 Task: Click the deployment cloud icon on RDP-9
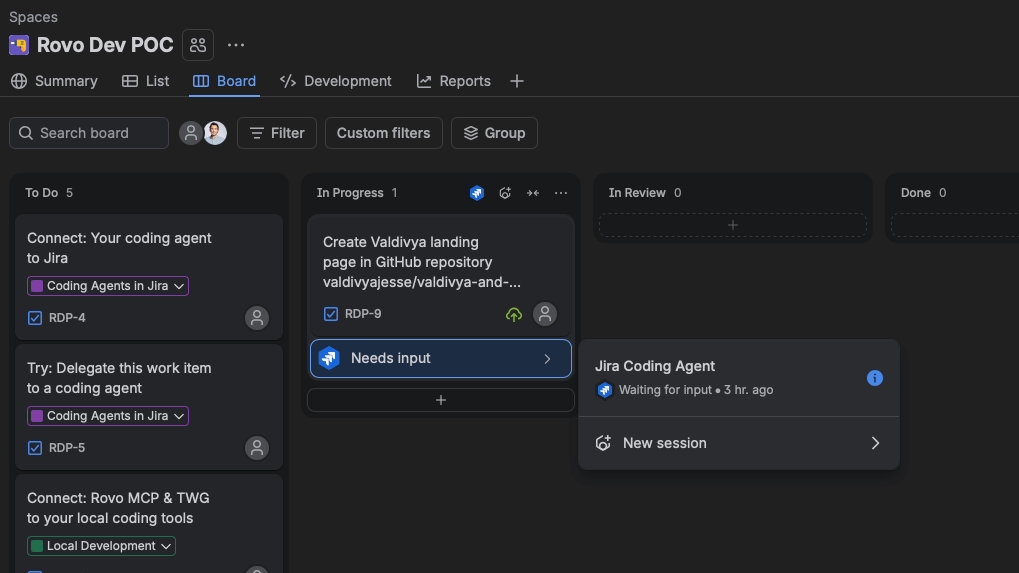513,314
